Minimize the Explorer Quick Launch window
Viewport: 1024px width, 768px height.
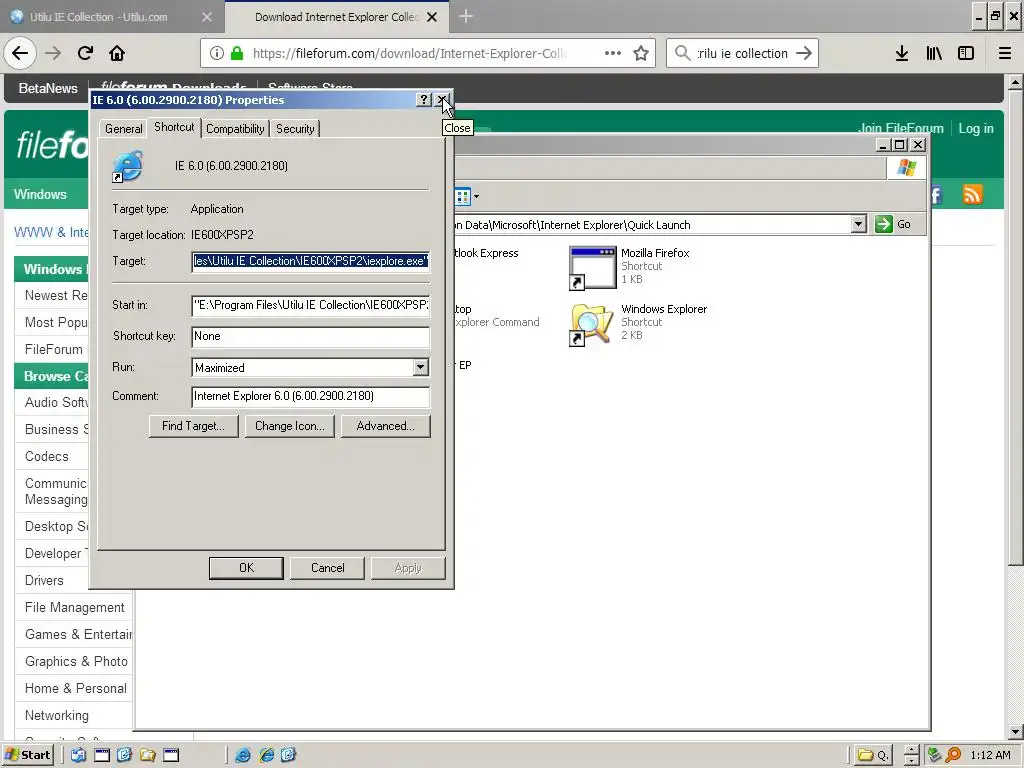[882, 144]
